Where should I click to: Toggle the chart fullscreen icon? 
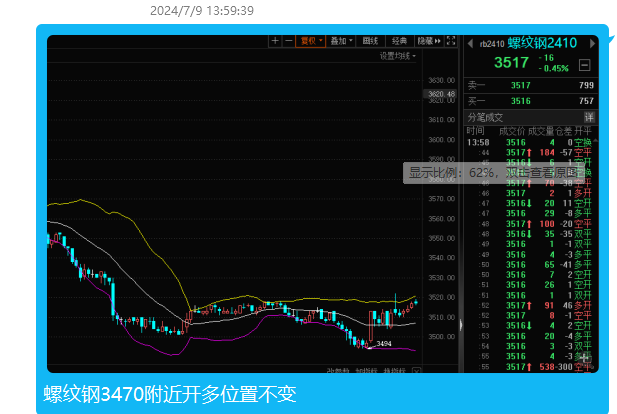pyautogui.click(x=451, y=41)
